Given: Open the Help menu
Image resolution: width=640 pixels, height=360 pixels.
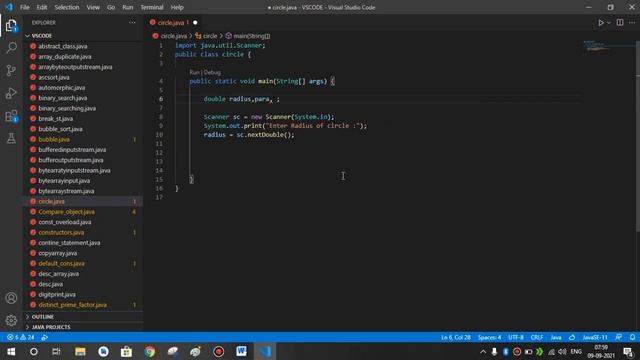Looking at the screenshot, I should coord(177,7).
